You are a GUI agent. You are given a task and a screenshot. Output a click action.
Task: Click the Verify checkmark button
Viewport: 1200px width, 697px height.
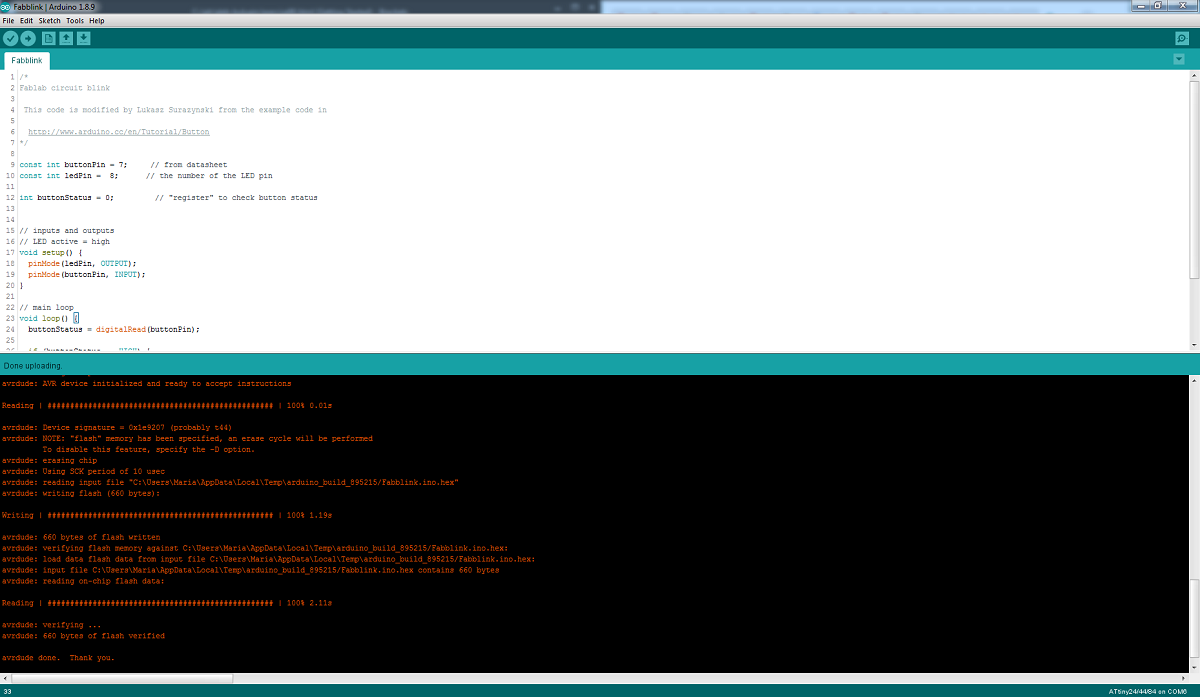(x=10, y=38)
